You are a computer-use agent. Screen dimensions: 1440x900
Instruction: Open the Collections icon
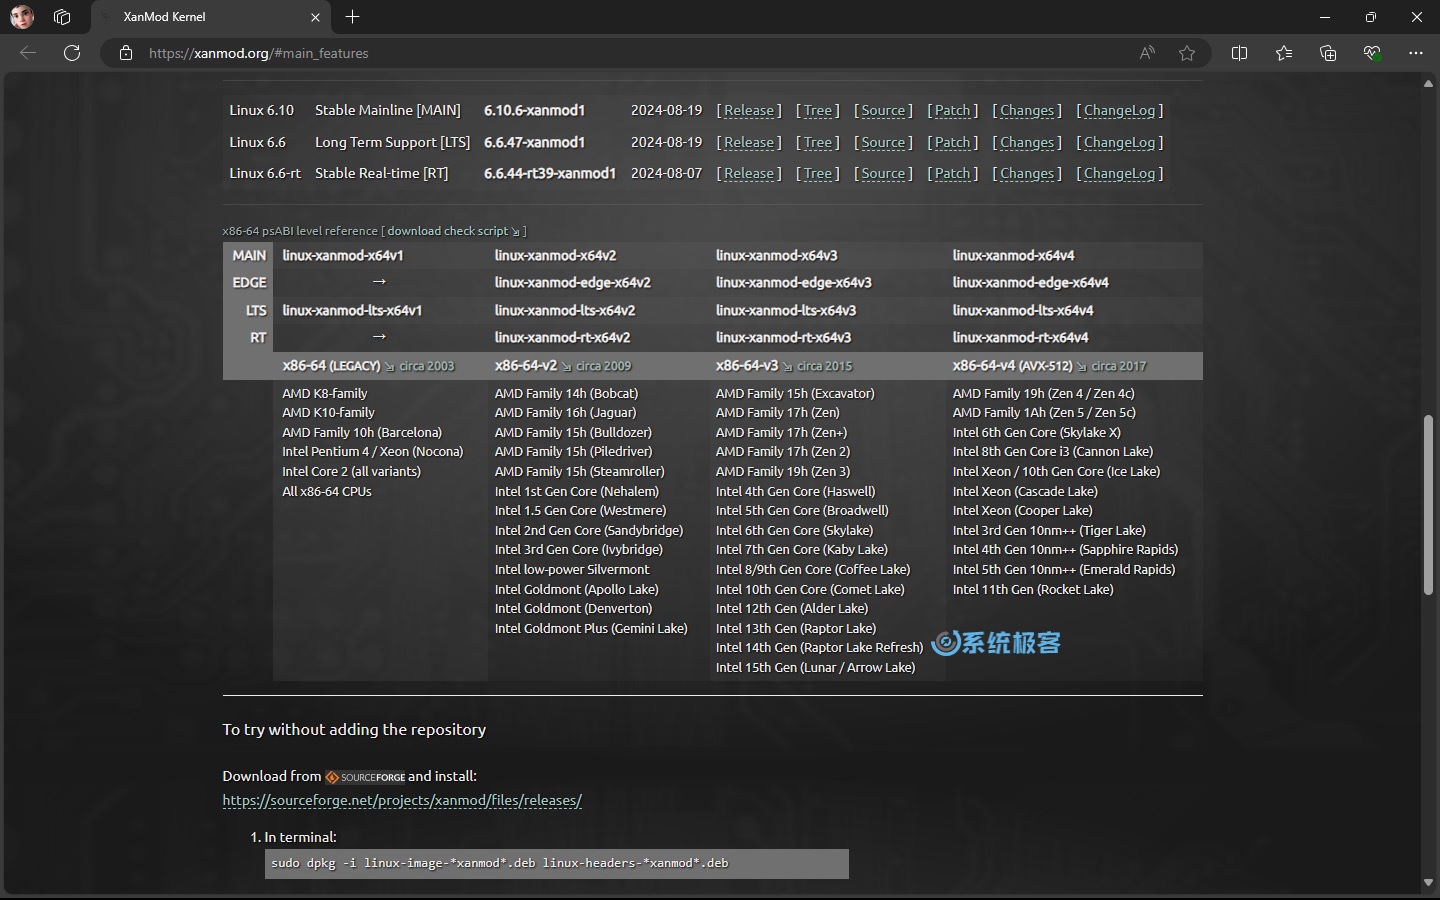click(x=1328, y=53)
